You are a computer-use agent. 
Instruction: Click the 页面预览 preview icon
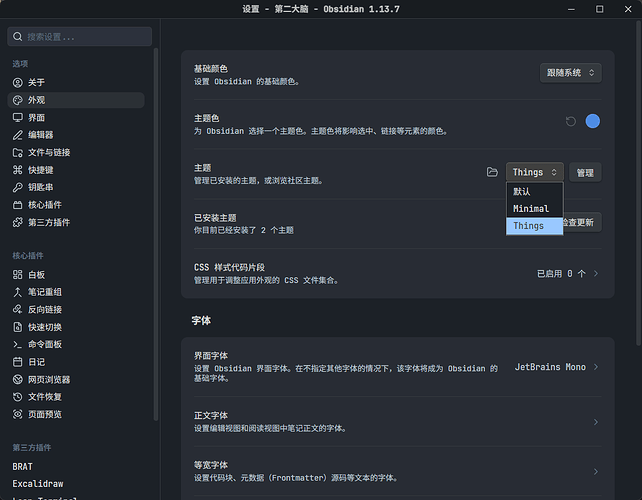click(x=18, y=414)
